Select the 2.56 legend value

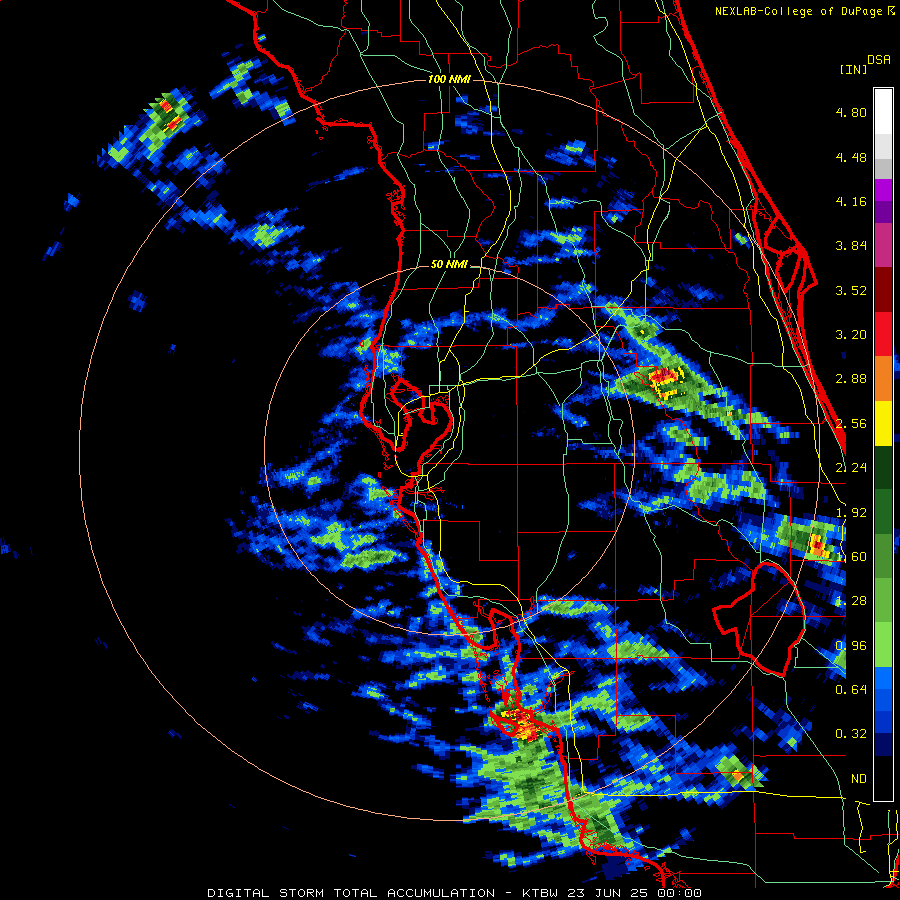coord(851,424)
